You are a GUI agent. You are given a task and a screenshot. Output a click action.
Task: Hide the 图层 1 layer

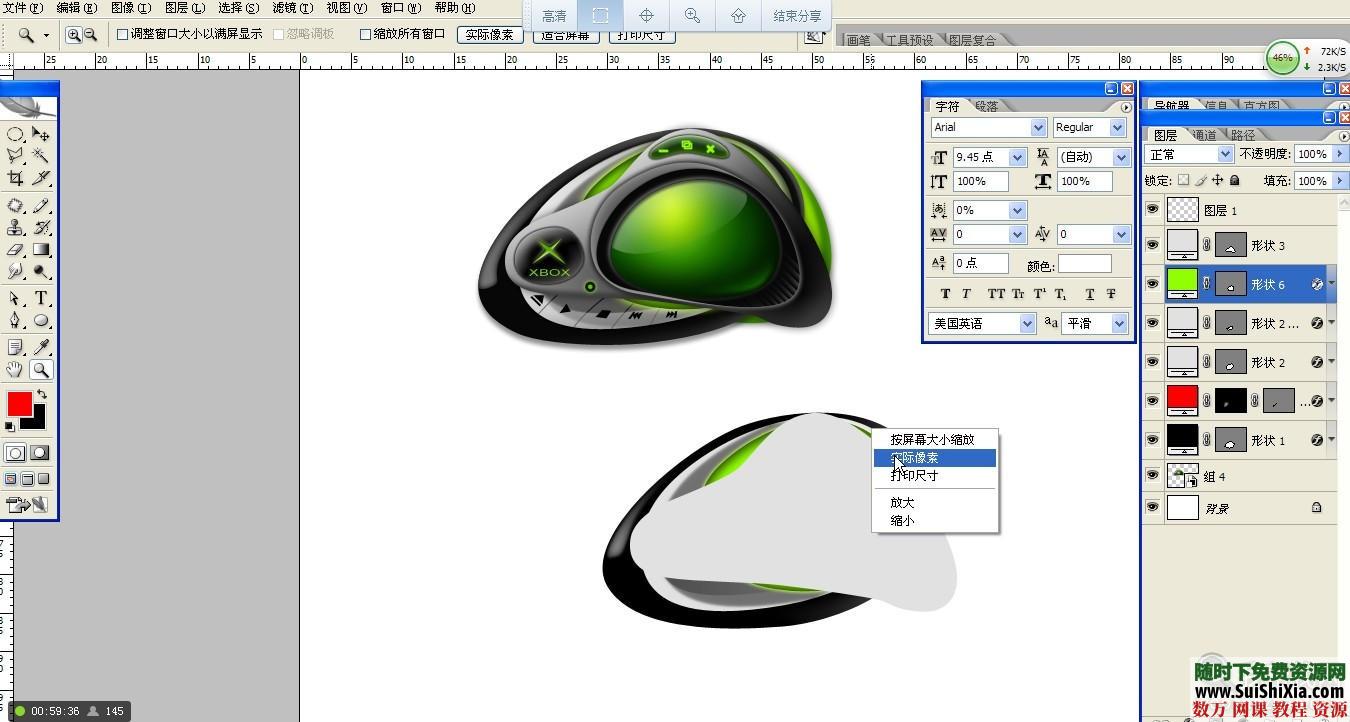[x=1152, y=210]
